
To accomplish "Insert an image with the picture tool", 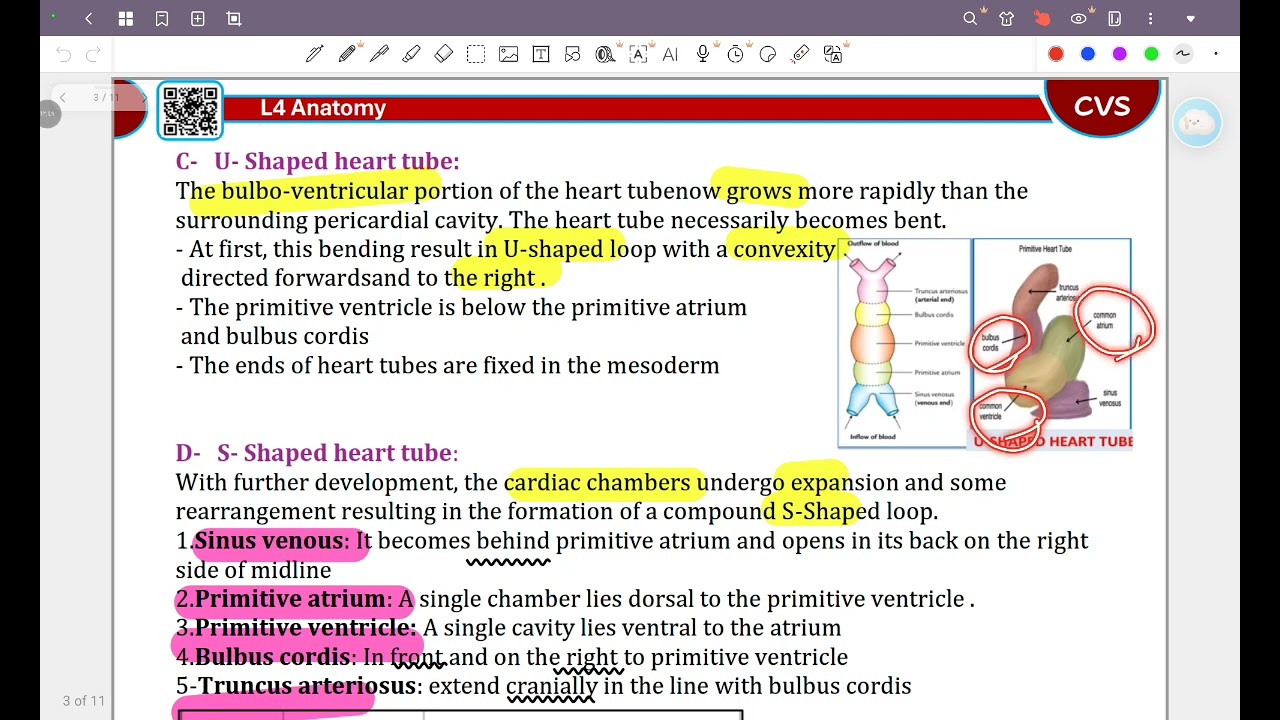I will pyautogui.click(x=509, y=54).
